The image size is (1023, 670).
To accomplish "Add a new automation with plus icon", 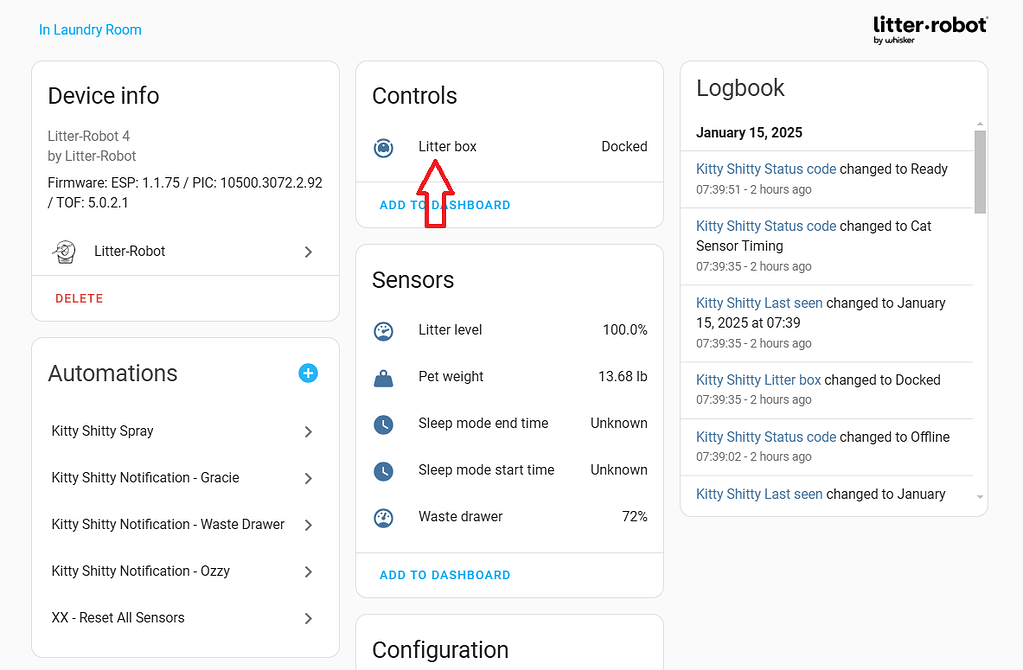I will pos(308,373).
